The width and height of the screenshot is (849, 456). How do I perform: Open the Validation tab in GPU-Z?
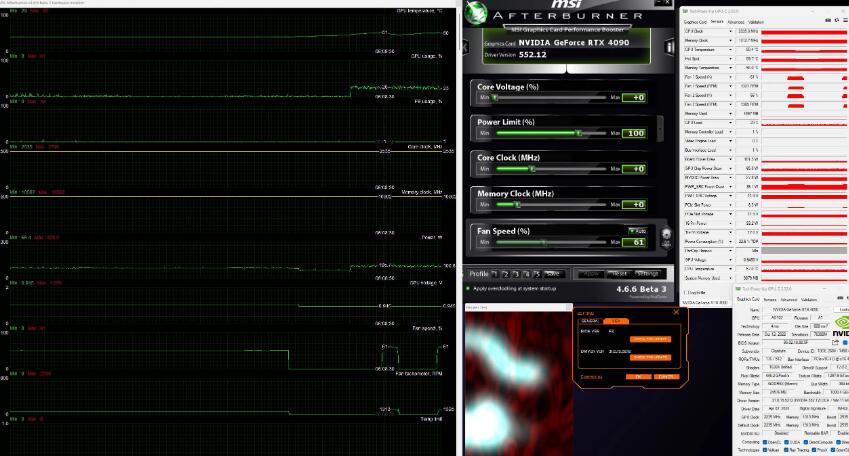755,21
